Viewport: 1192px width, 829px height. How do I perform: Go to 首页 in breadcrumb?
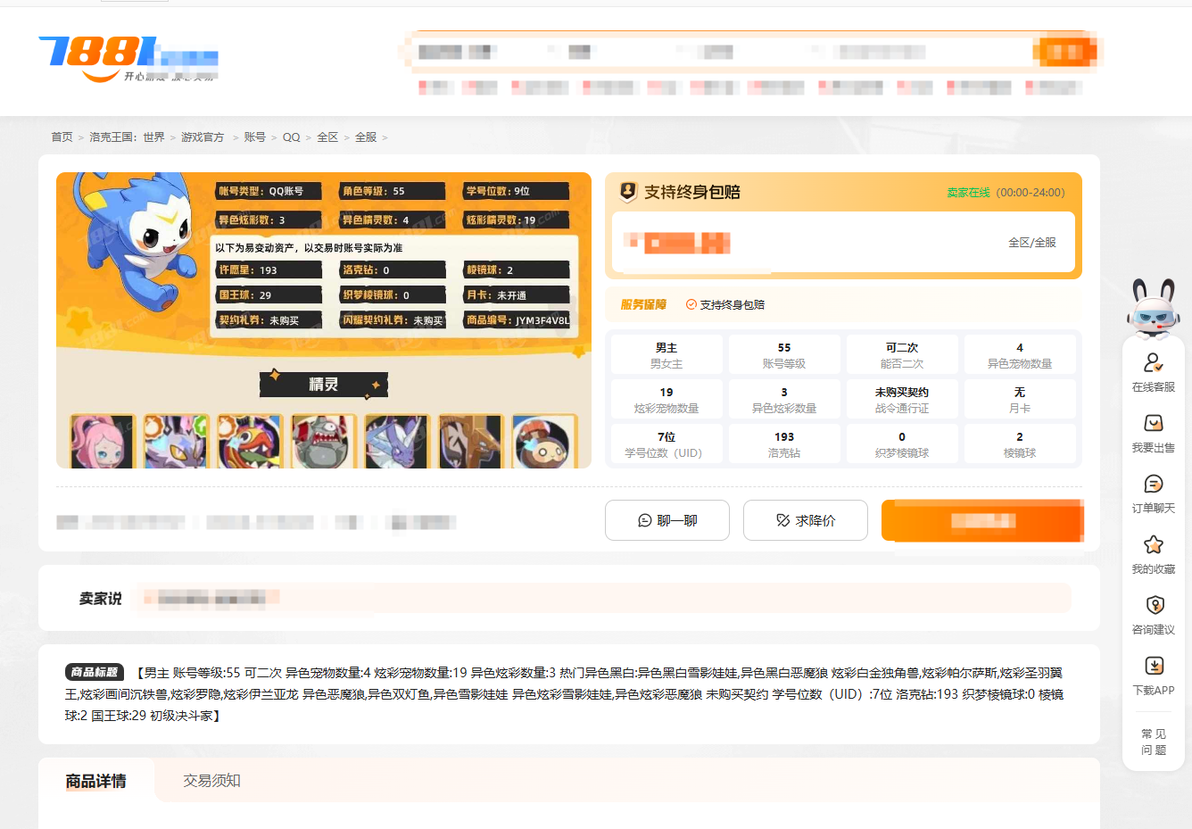coord(62,137)
